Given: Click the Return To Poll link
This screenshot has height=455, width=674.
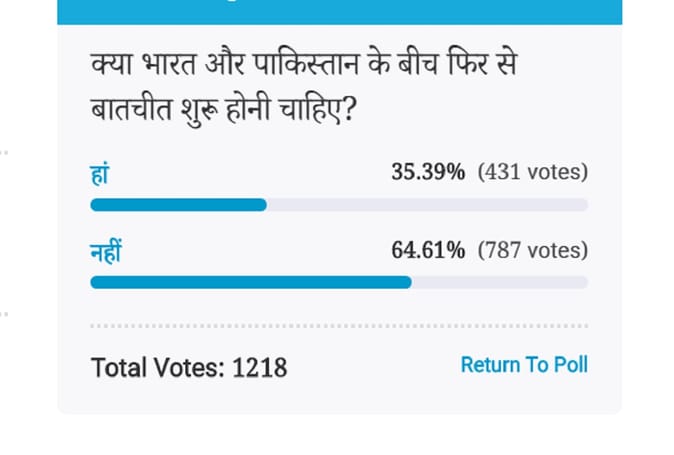Looking at the screenshot, I should click(523, 365).
